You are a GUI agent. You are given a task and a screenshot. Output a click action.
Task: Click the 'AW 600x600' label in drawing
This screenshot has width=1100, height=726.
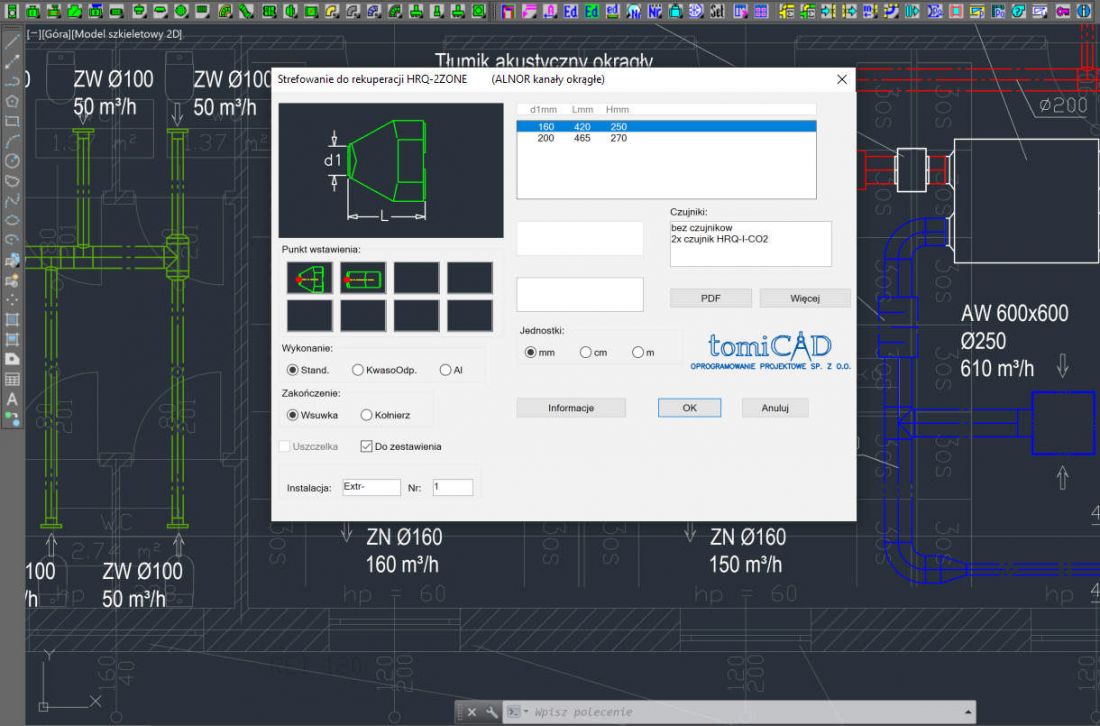1014,314
